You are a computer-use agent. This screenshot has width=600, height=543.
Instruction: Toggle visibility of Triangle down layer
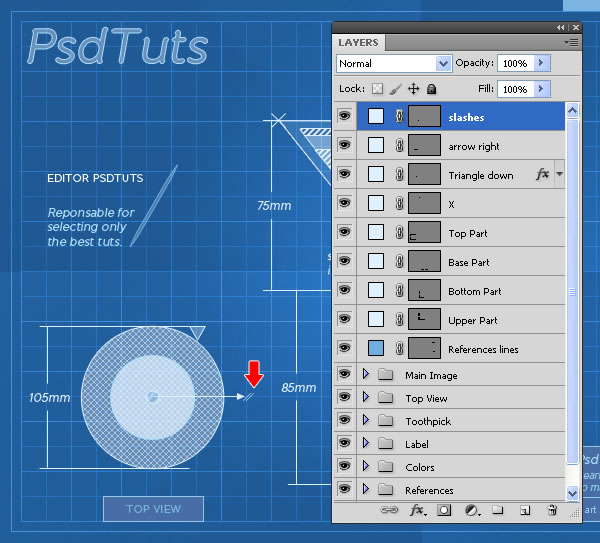click(344, 174)
